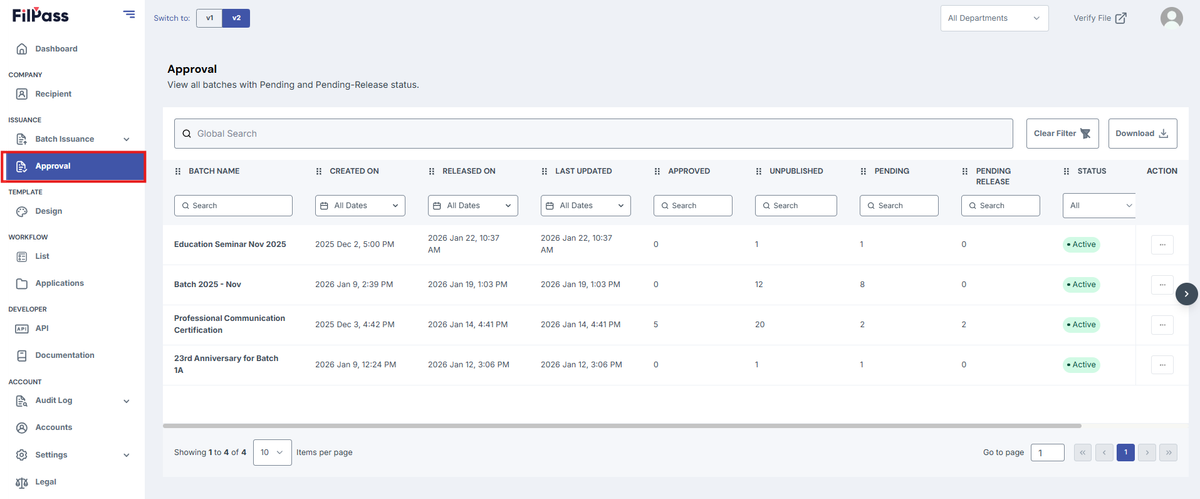Select the v2 version toggle
The image size is (1200, 499).
(x=236, y=18)
